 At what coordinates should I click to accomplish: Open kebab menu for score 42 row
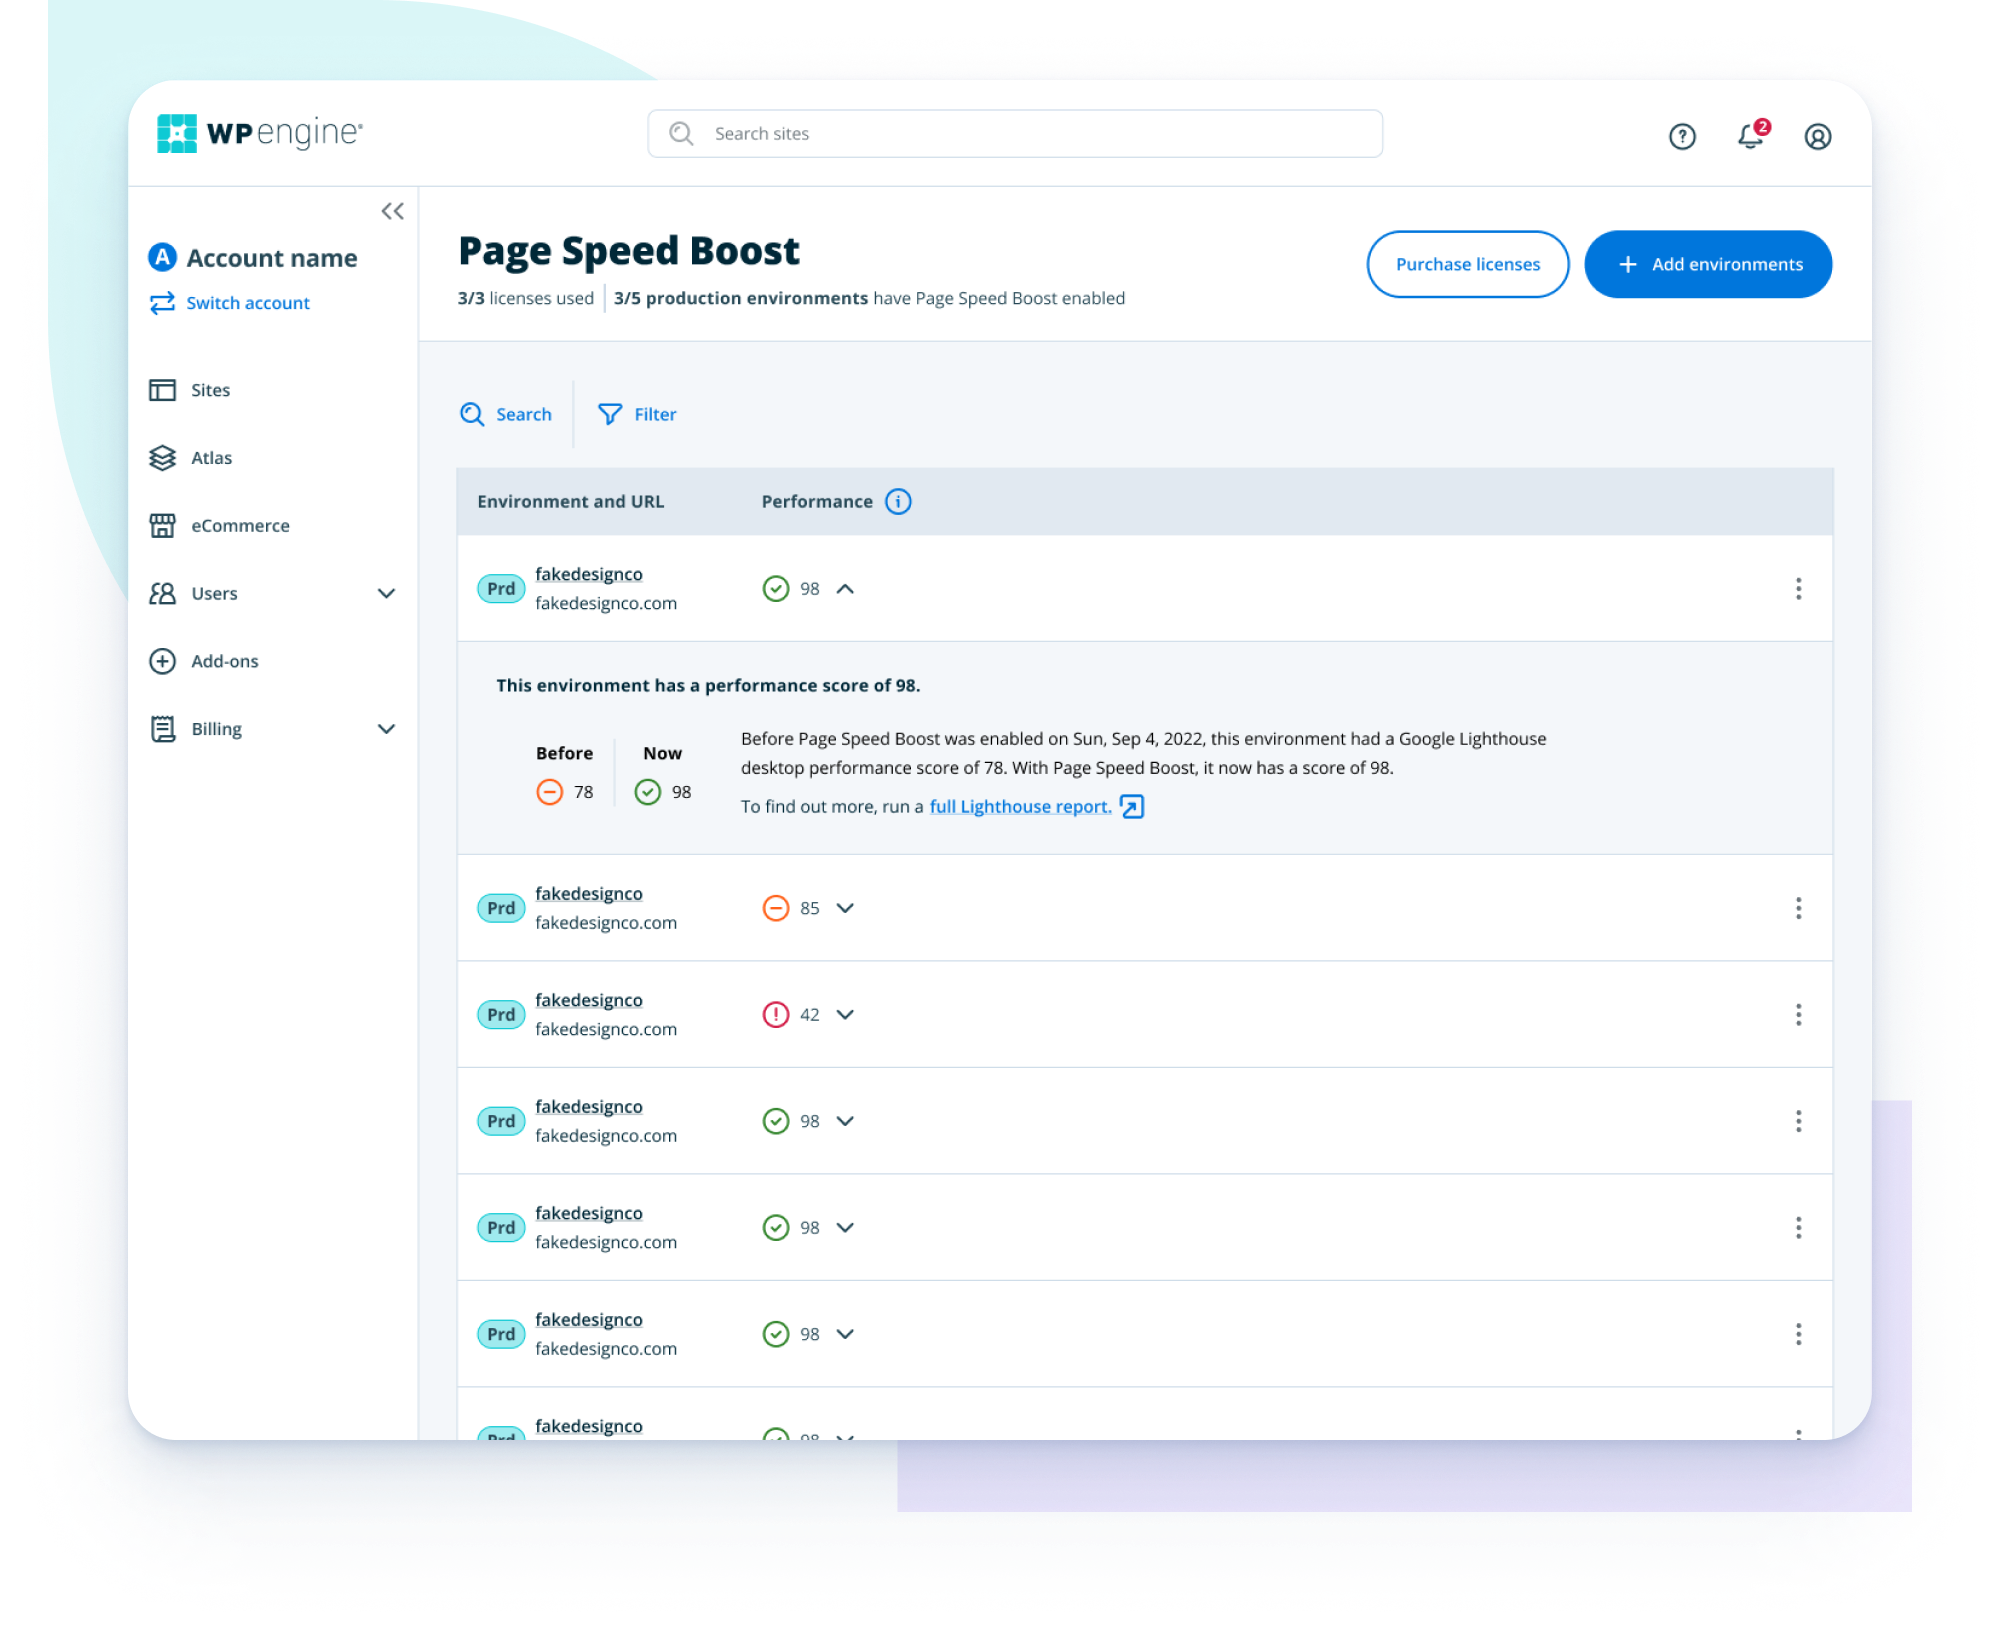coord(1798,1015)
